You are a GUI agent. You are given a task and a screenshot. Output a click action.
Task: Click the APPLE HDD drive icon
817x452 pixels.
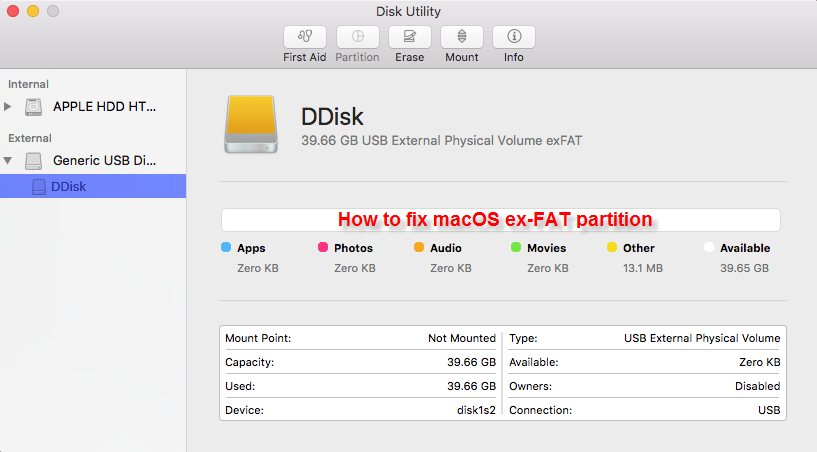pos(33,107)
